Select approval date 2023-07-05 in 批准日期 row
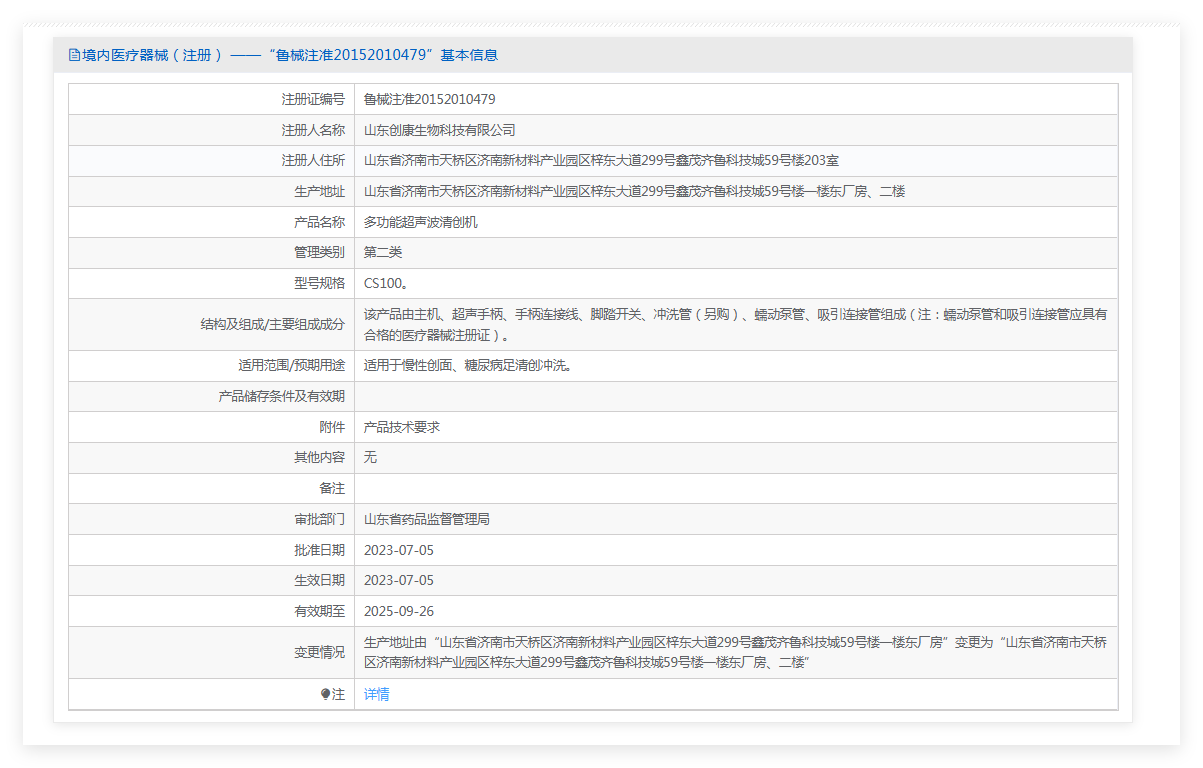The height and width of the screenshot is (768, 1203). click(399, 550)
